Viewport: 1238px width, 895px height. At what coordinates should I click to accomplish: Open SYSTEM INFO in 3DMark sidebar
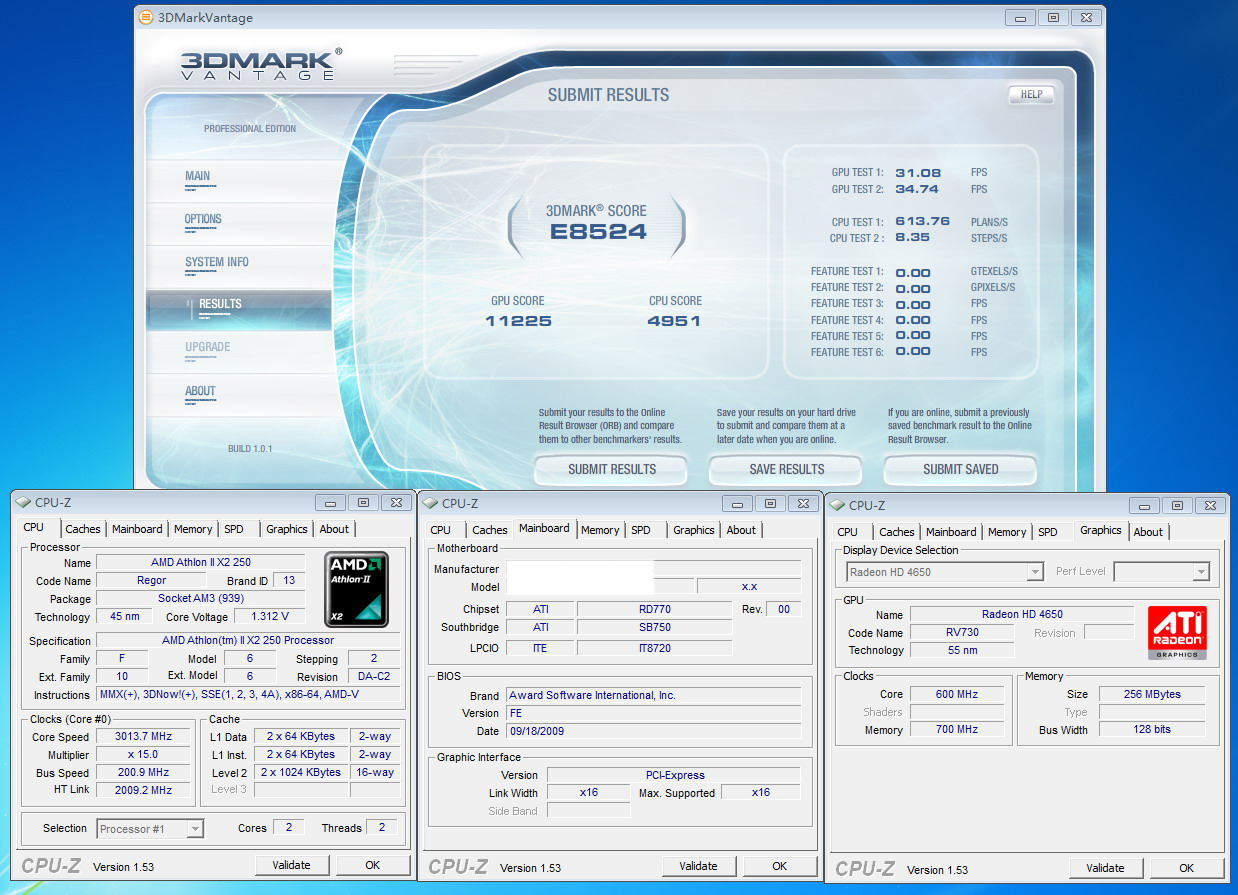click(216, 262)
